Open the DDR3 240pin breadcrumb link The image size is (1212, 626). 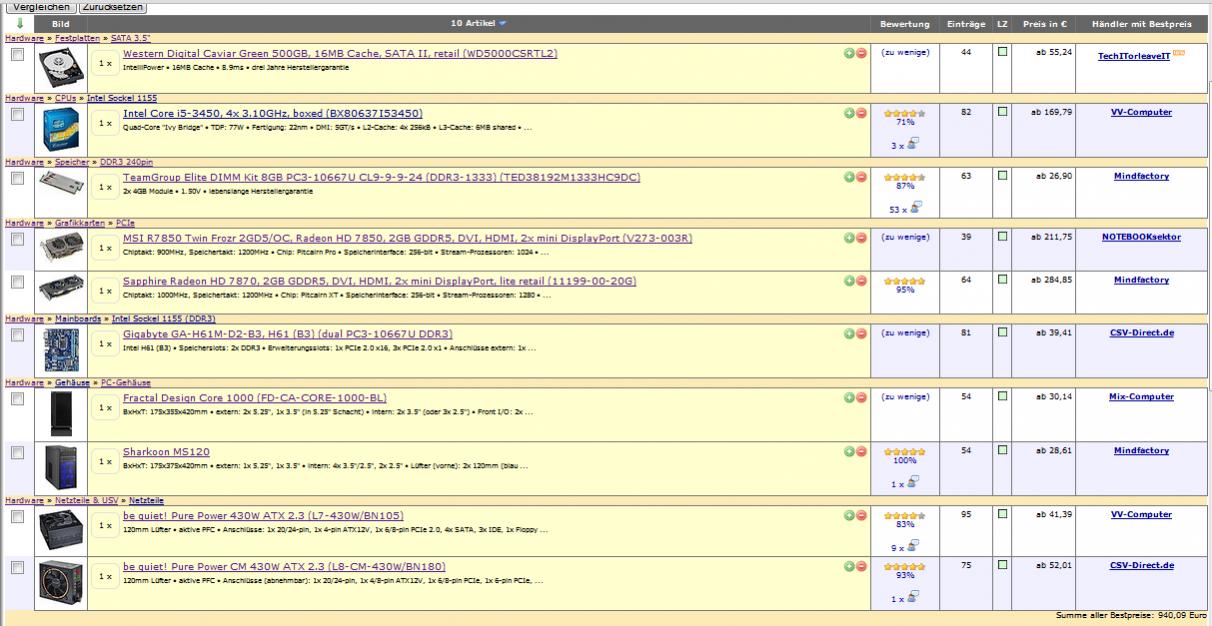126,161
